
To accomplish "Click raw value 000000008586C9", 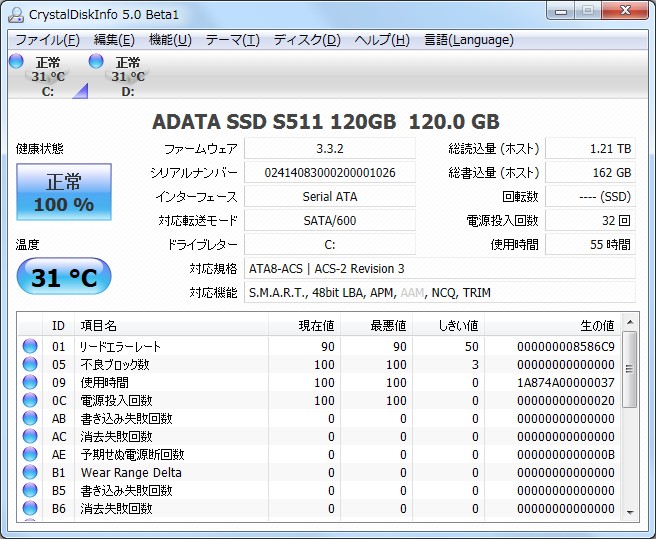I will pyautogui.click(x=566, y=346).
